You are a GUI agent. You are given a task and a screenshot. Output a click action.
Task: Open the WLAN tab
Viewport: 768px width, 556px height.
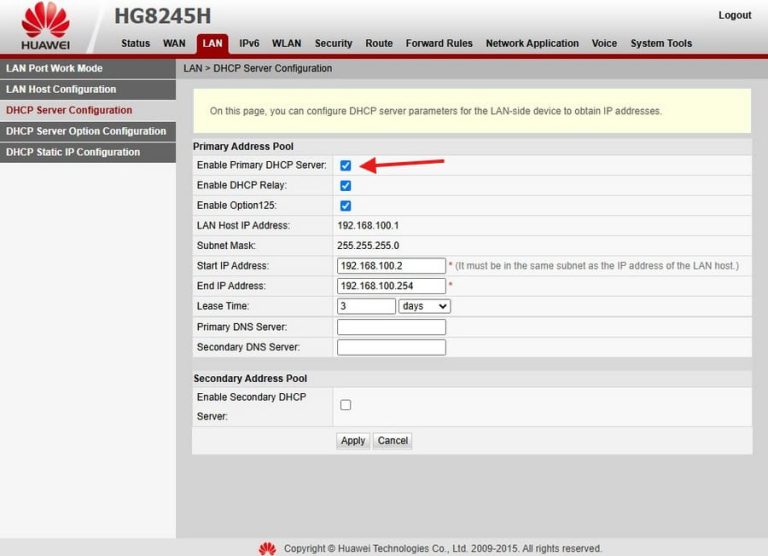[286, 44]
